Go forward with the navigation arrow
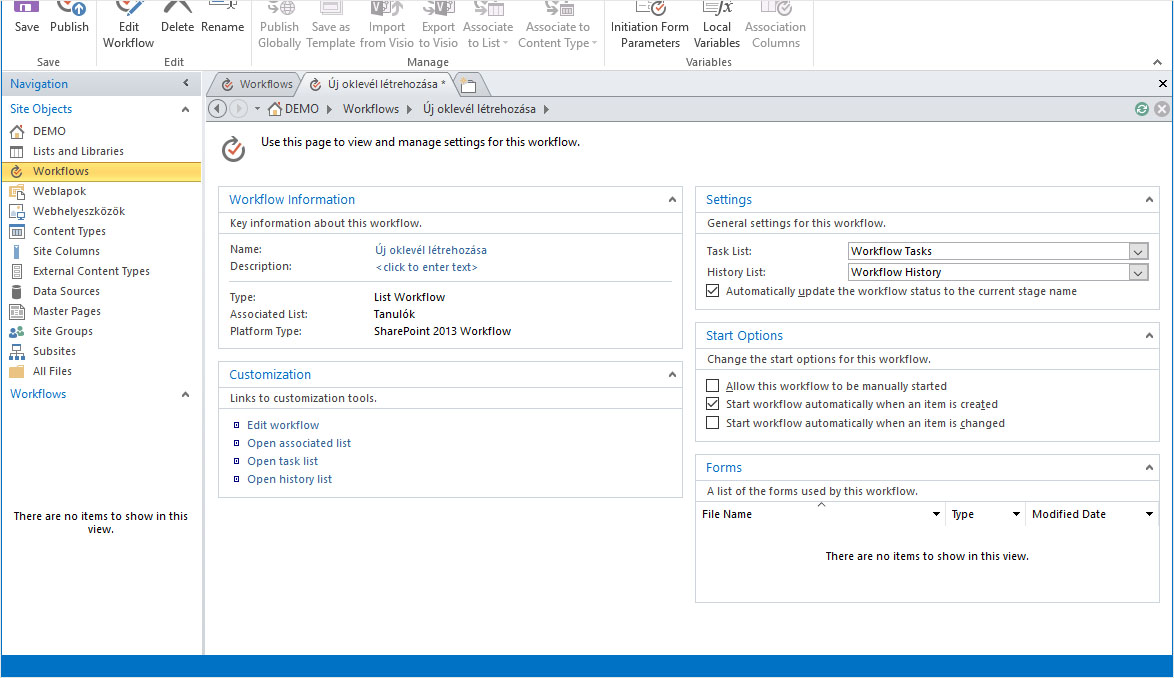 click(238, 109)
